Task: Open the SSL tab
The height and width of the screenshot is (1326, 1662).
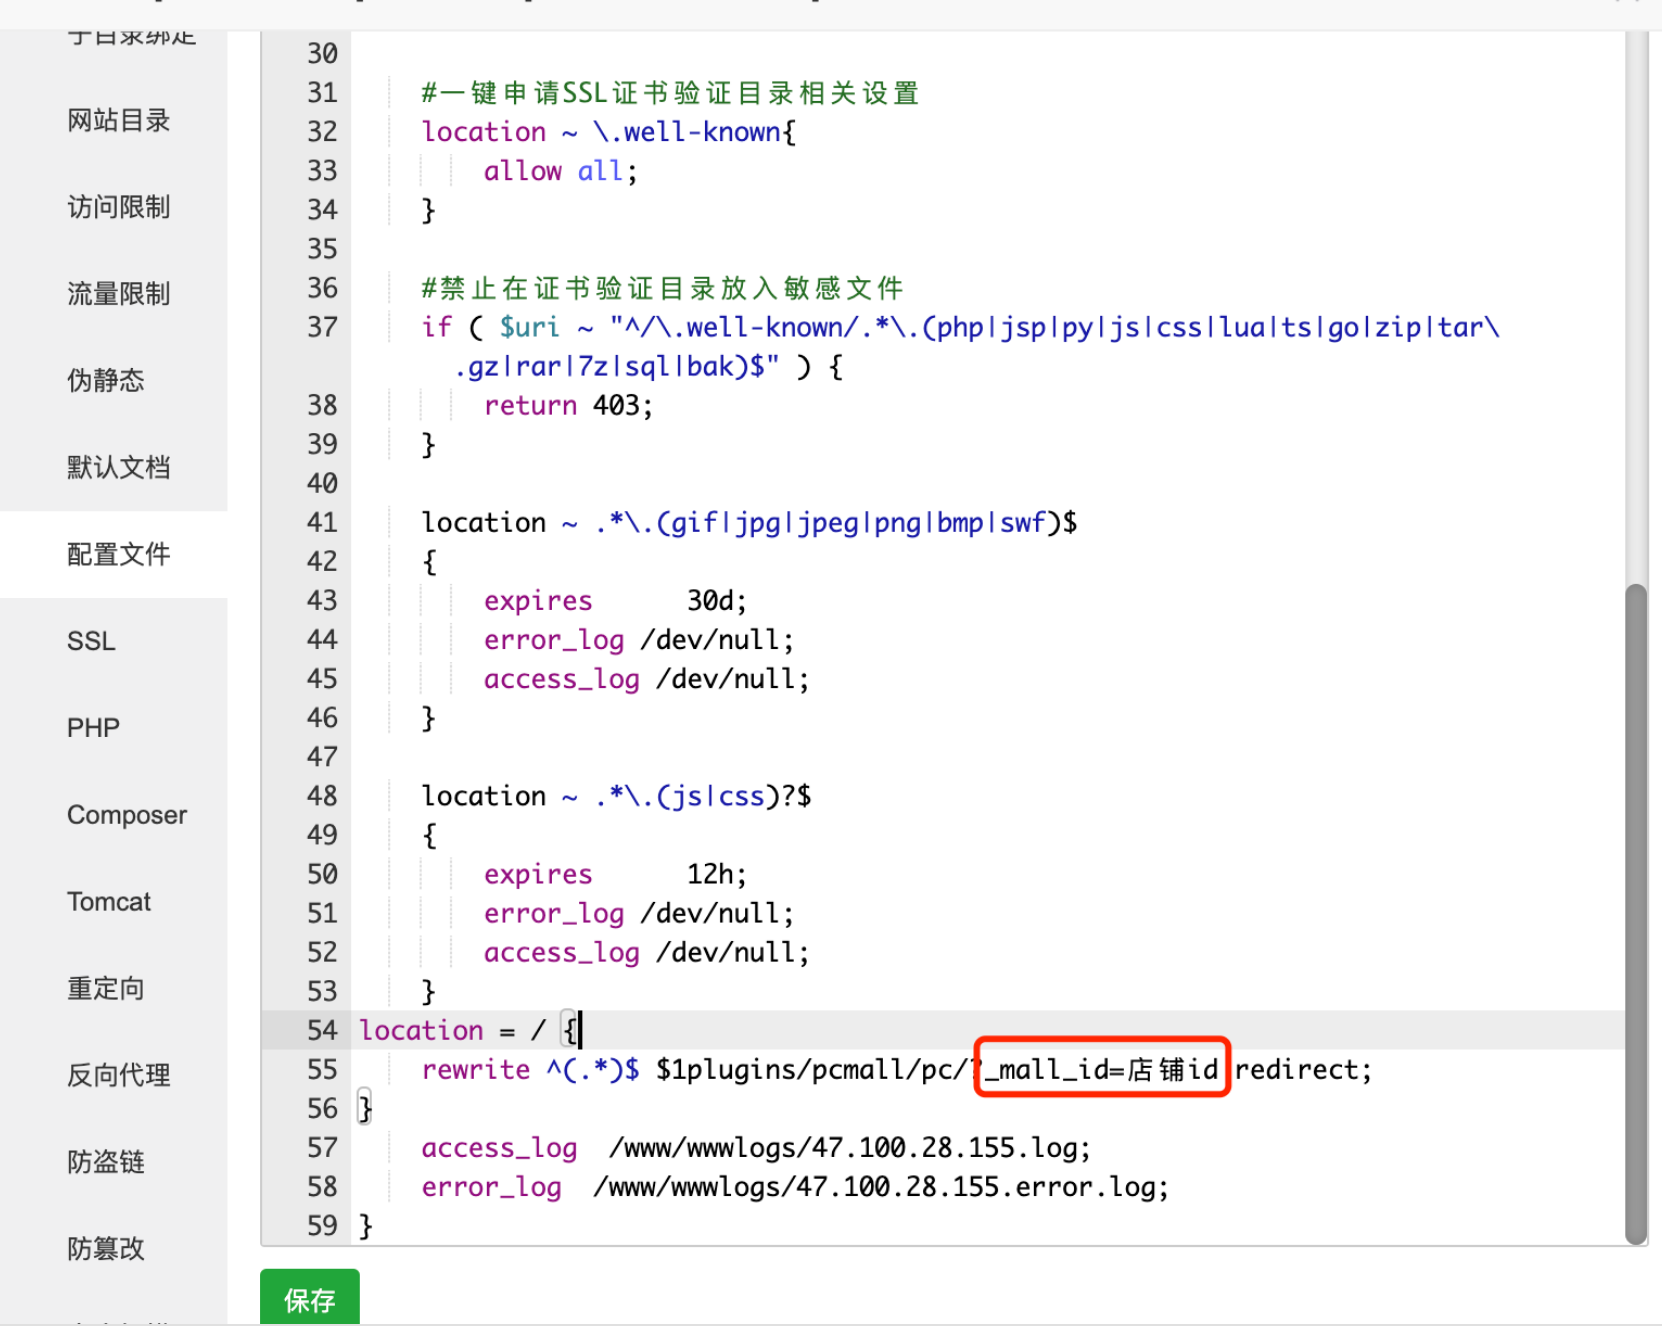Action: [91, 641]
